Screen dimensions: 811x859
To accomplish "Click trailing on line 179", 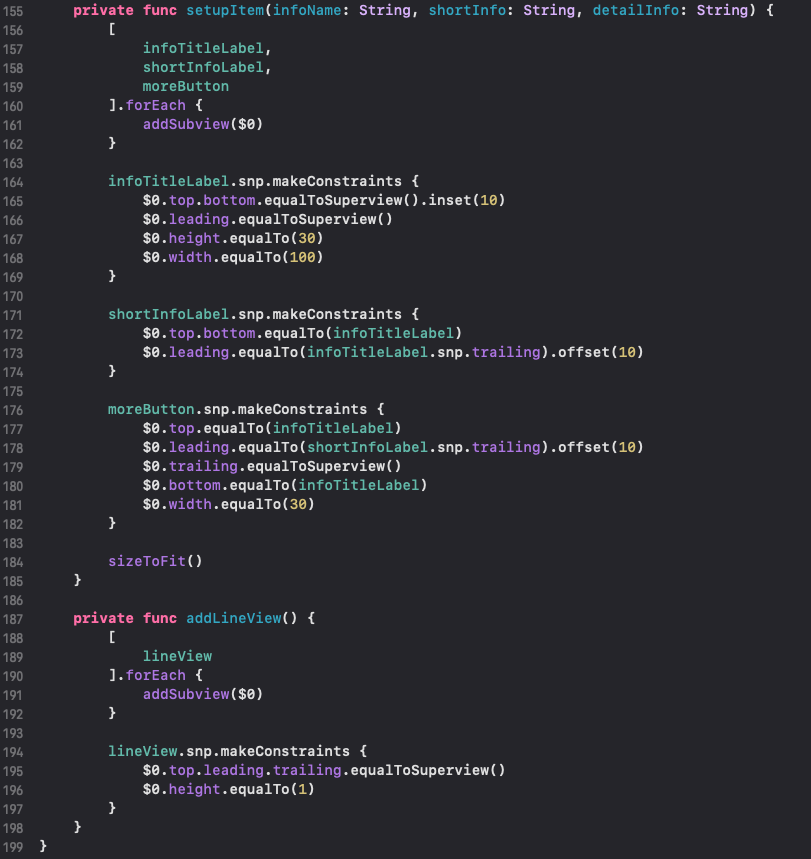I will (203, 466).
